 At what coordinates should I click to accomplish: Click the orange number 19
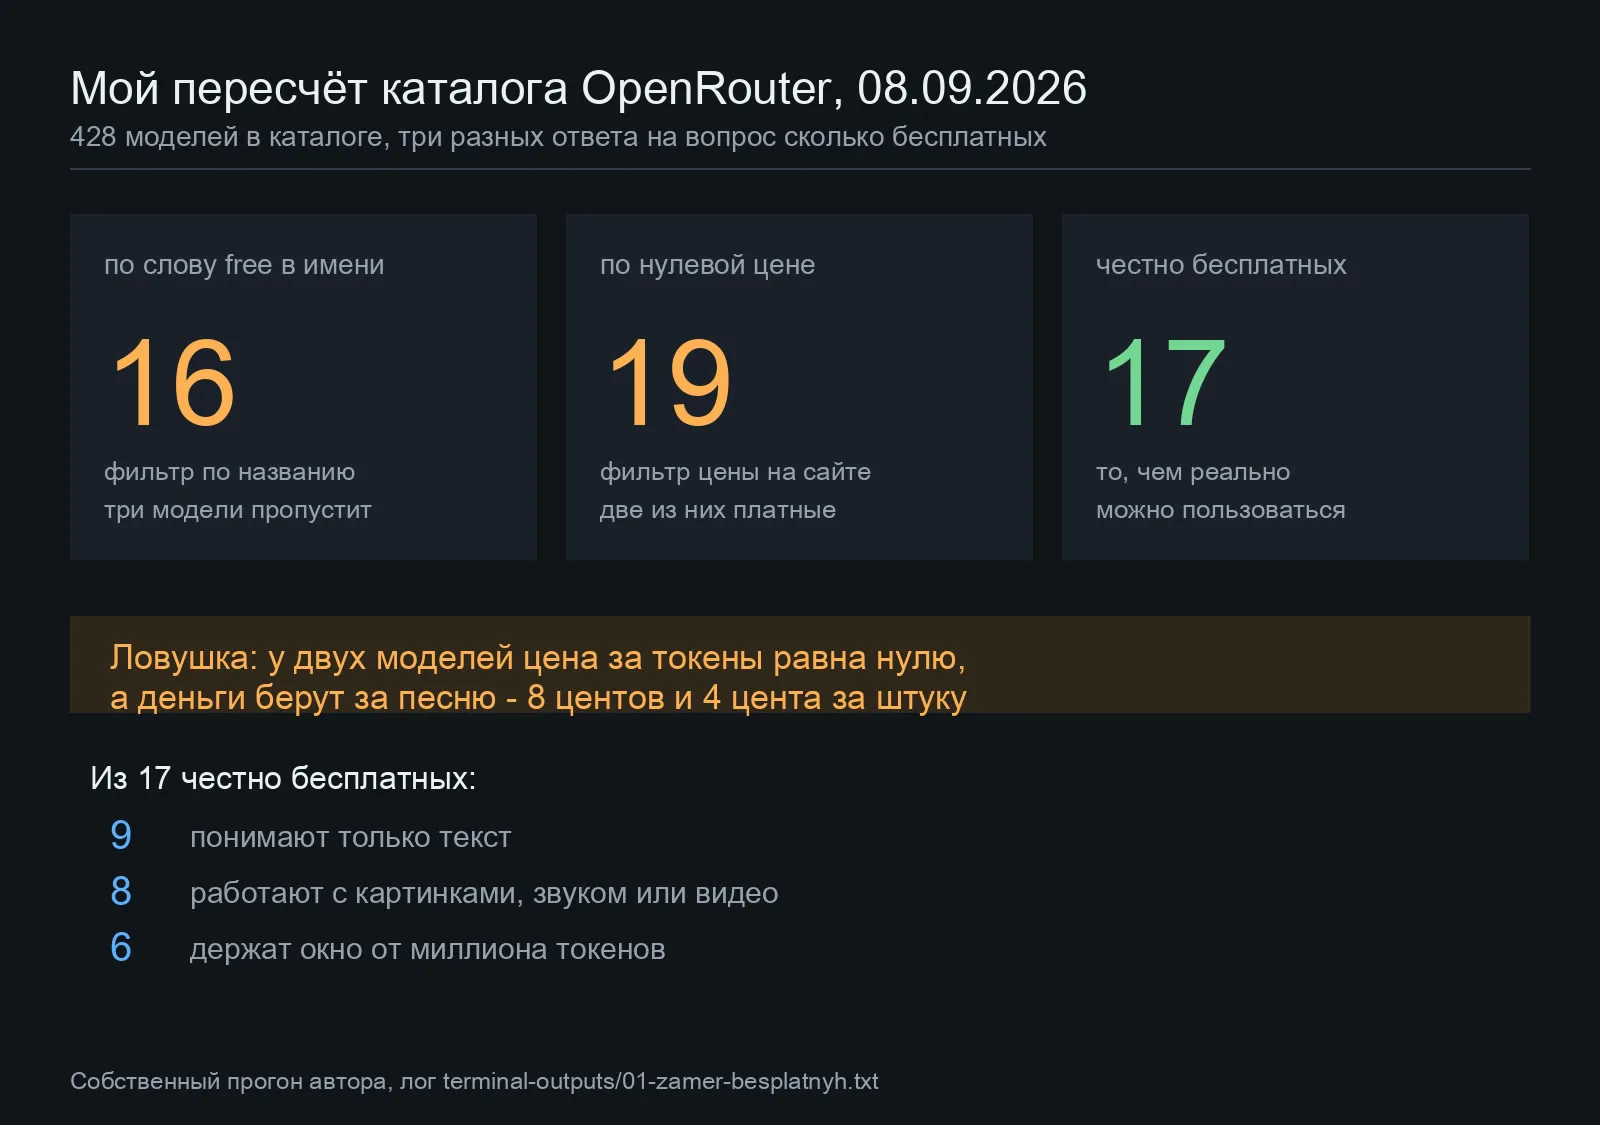pyautogui.click(x=669, y=382)
